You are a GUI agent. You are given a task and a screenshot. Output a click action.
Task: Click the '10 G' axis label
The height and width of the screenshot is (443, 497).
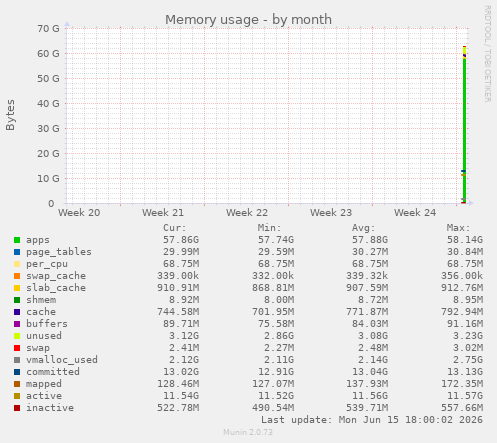coord(48,179)
